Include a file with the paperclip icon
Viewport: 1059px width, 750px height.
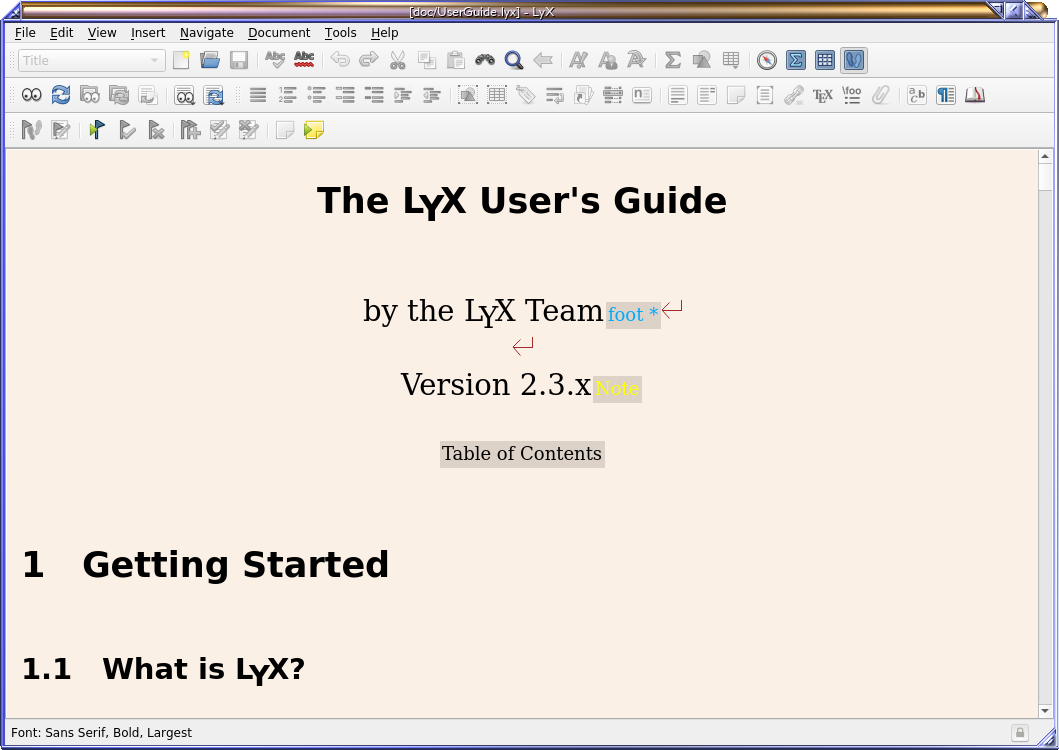[x=881, y=95]
